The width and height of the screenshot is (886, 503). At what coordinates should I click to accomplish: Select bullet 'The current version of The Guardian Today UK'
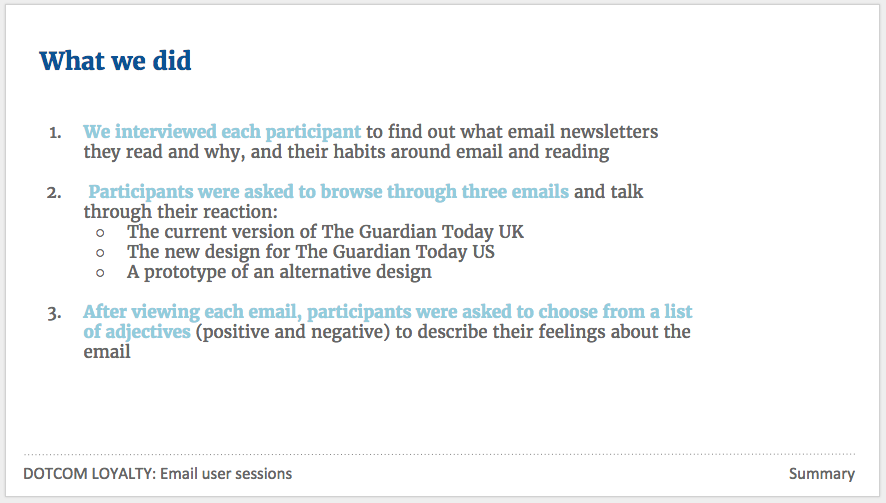tap(325, 232)
